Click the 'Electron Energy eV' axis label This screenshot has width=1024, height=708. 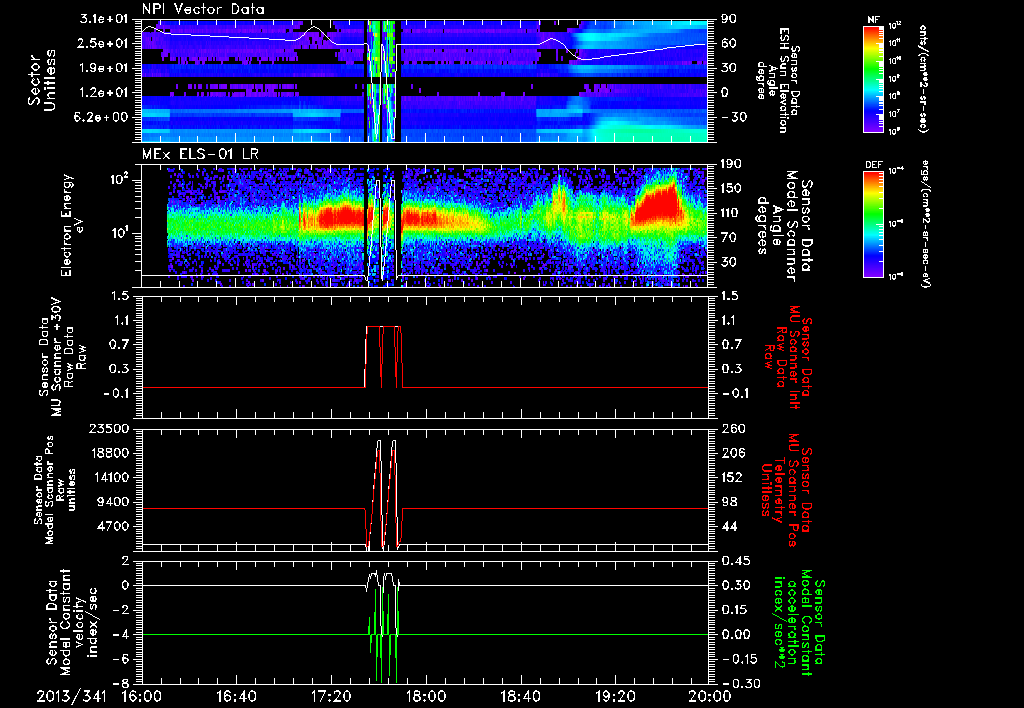click(x=71, y=225)
